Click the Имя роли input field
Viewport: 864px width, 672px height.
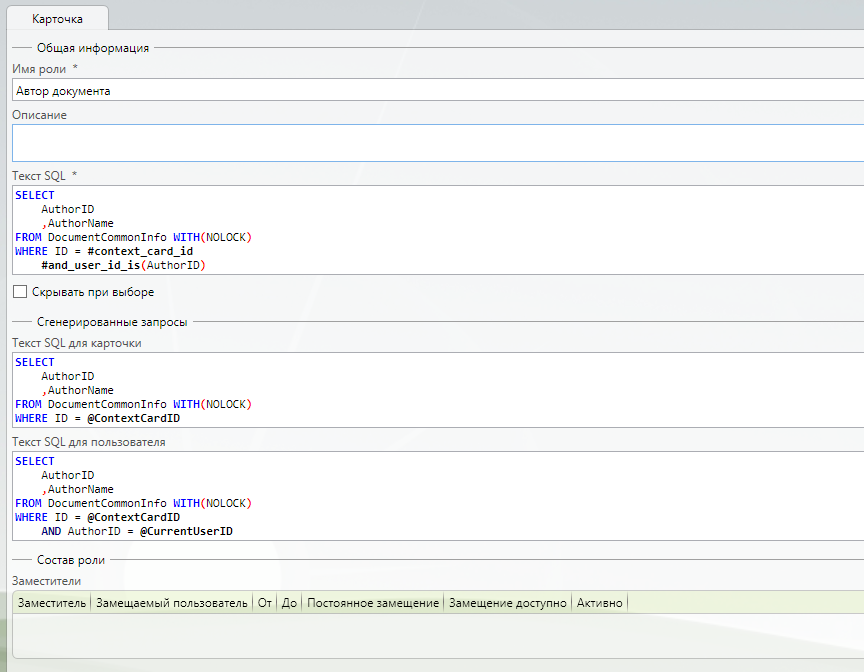(436, 90)
